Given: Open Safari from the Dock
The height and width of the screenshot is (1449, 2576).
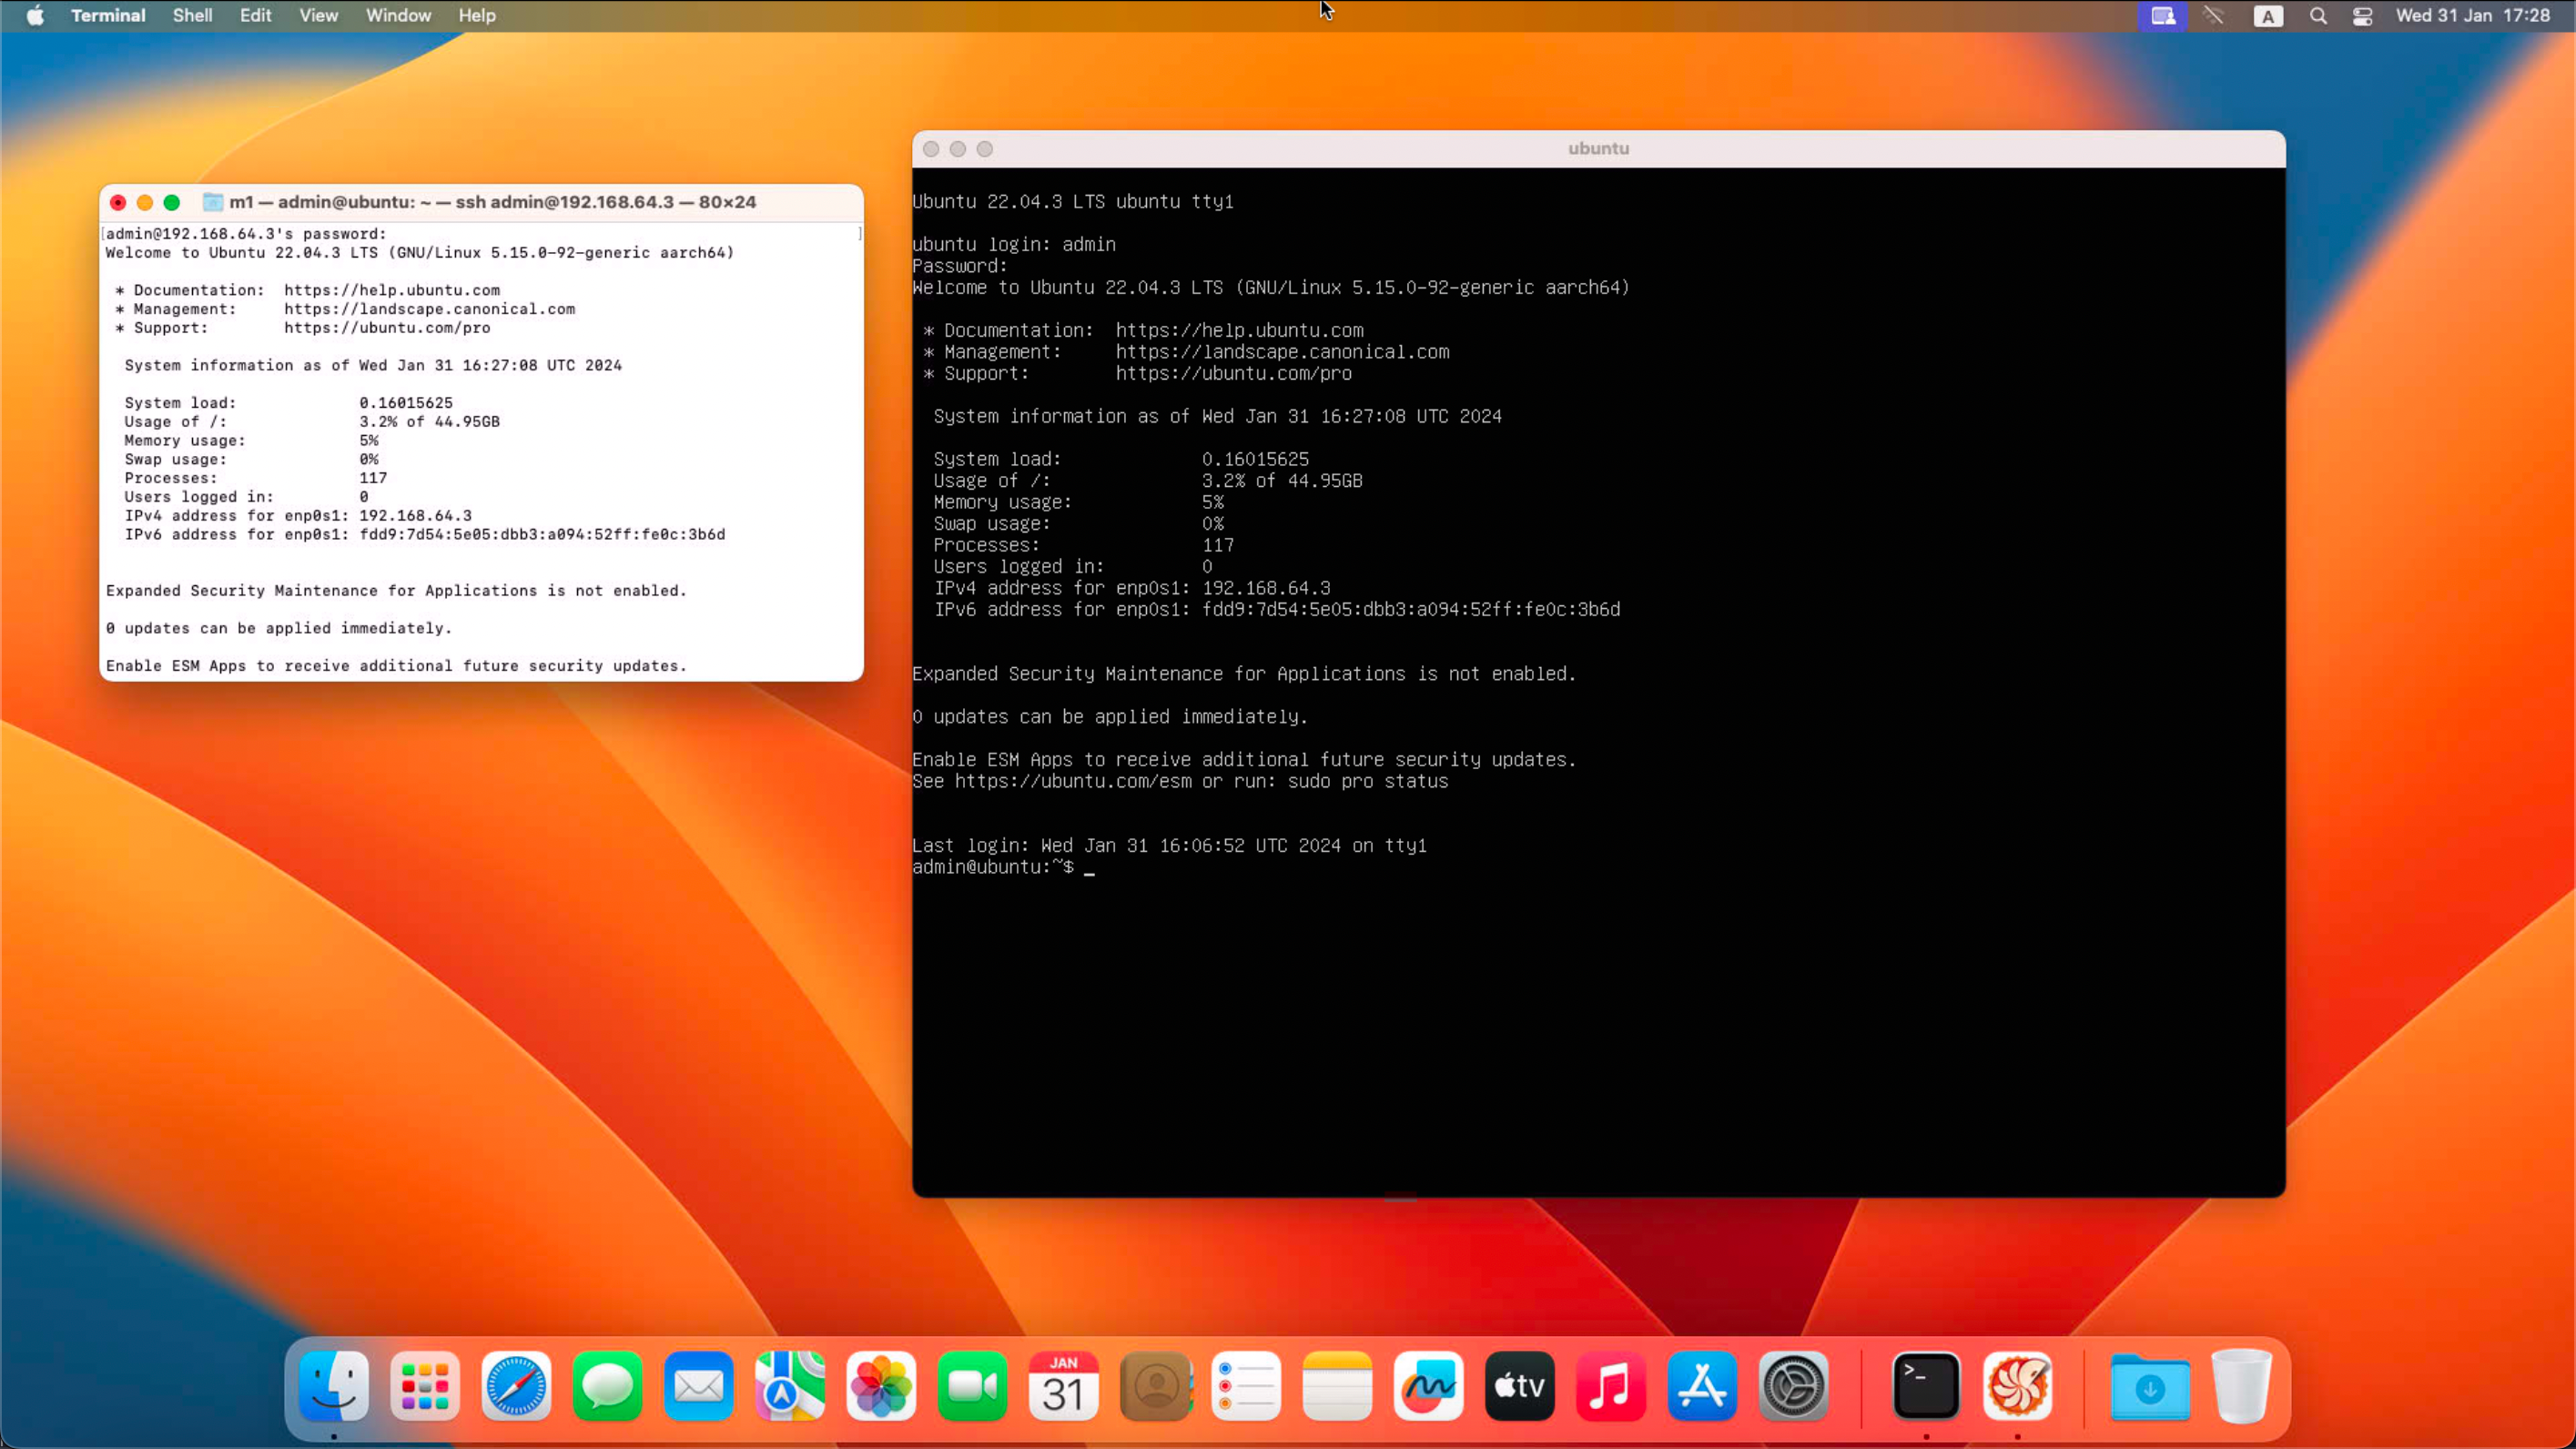Looking at the screenshot, I should pyautogui.click(x=515, y=1386).
